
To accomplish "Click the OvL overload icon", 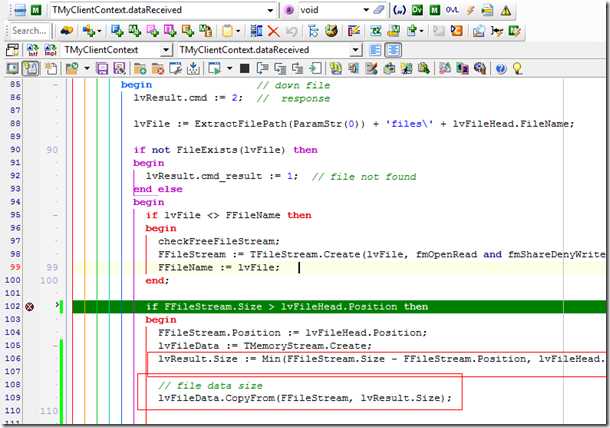I will pos(452,10).
